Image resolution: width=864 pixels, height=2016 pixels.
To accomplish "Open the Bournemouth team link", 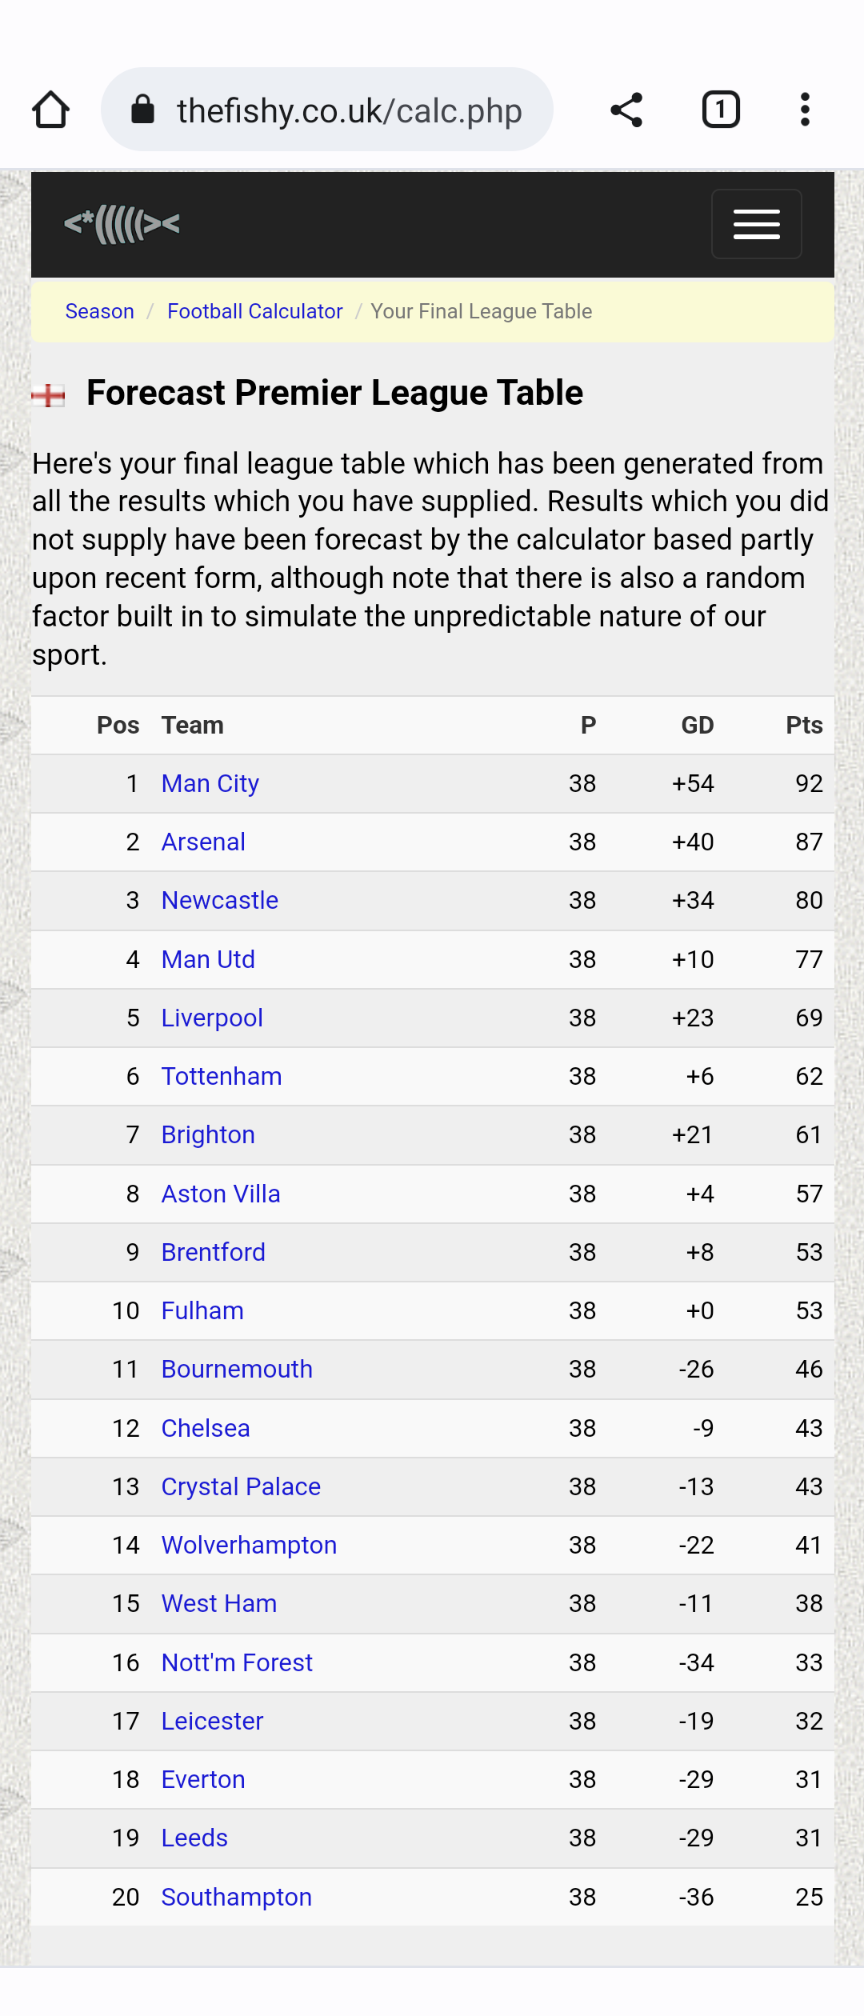I will click(x=237, y=1370).
